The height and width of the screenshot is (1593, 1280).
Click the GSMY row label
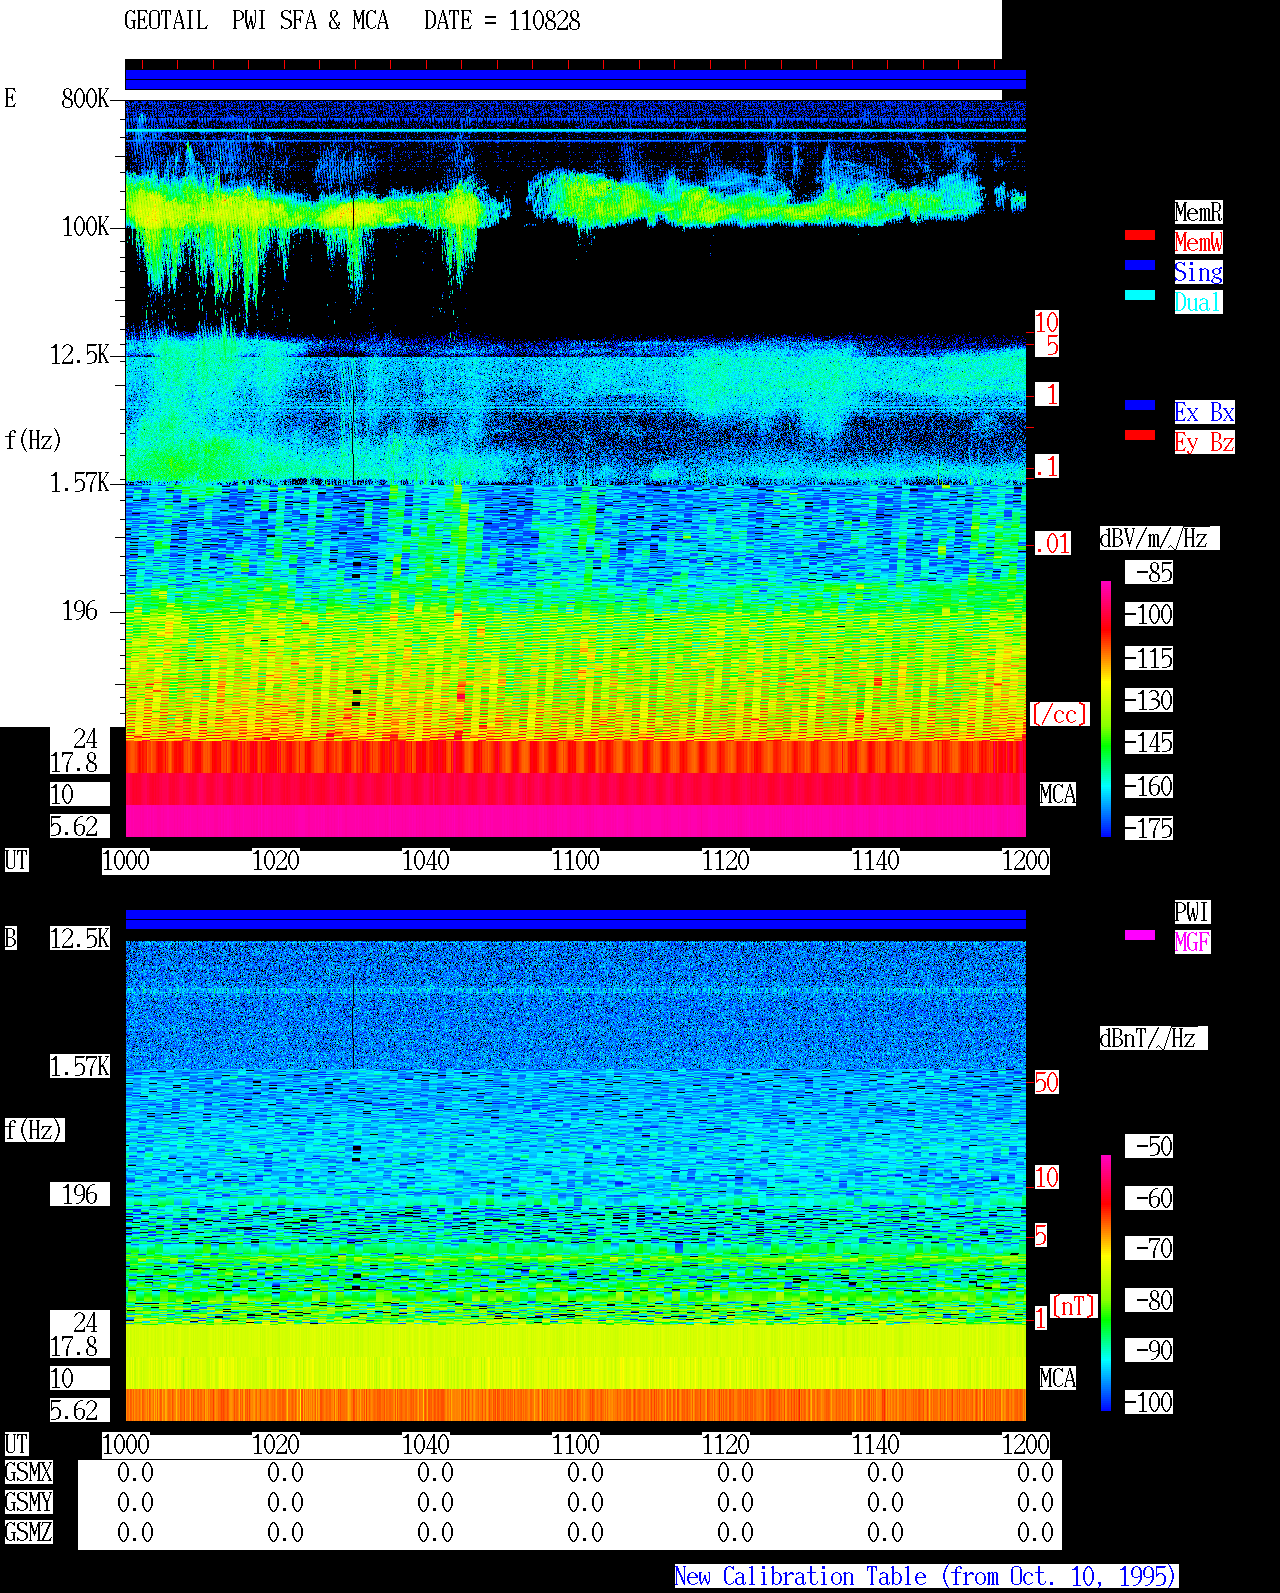28,1502
